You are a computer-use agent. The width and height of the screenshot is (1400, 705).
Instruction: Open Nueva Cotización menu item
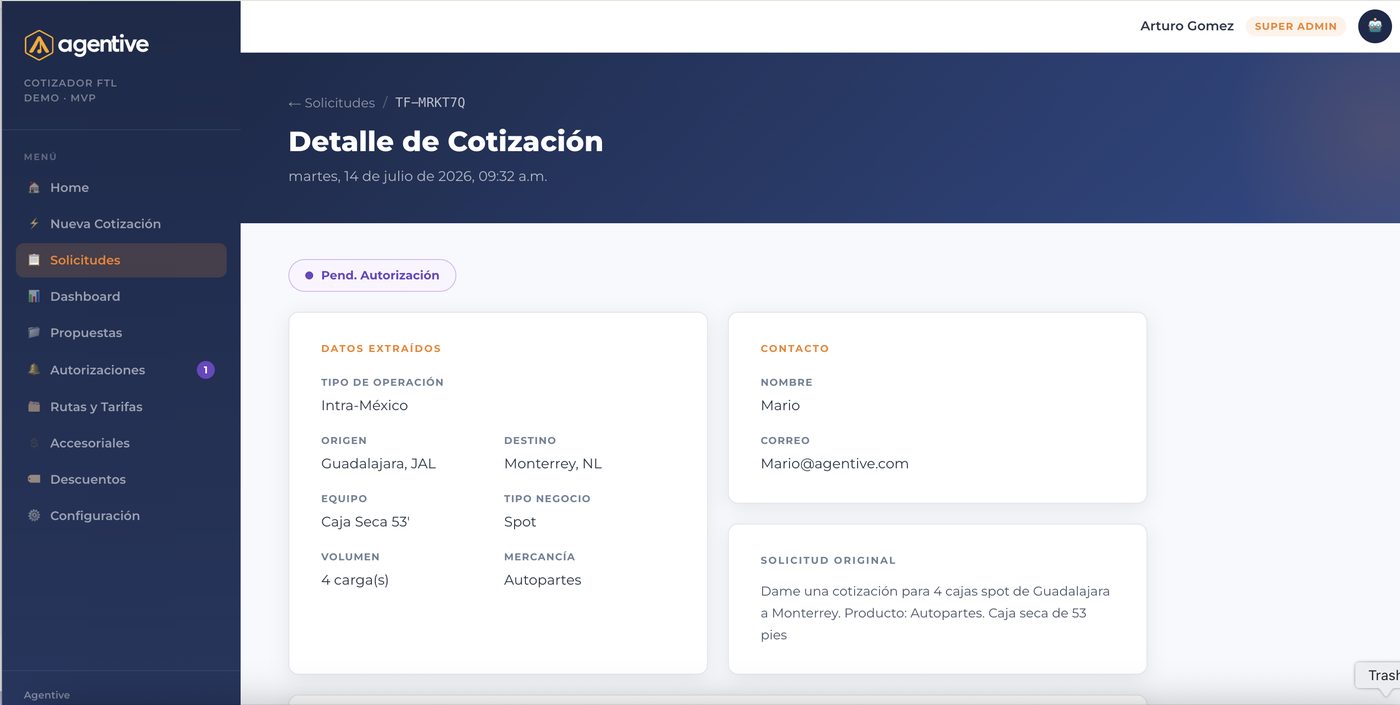[x=121, y=224]
